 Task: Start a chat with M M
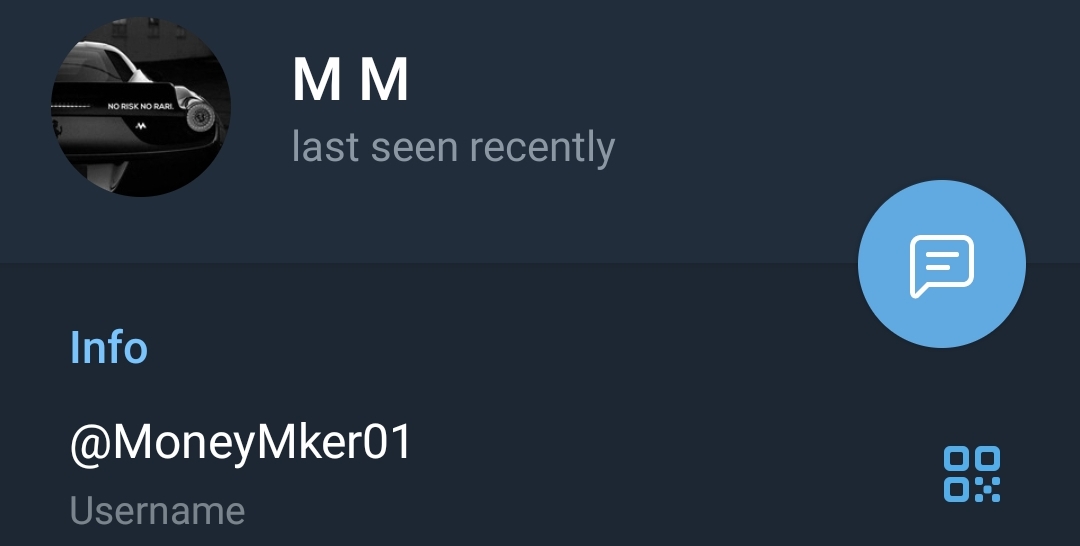(x=942, y=264)
